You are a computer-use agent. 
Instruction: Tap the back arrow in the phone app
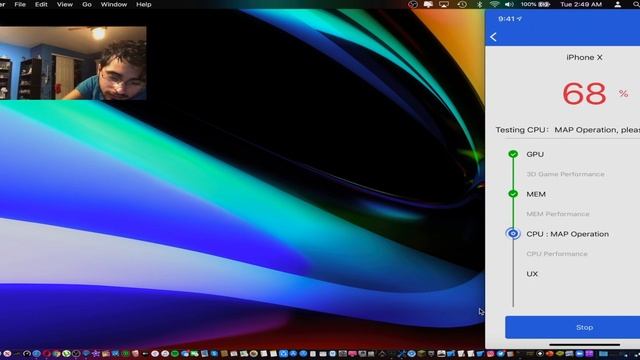pos(493,37)
